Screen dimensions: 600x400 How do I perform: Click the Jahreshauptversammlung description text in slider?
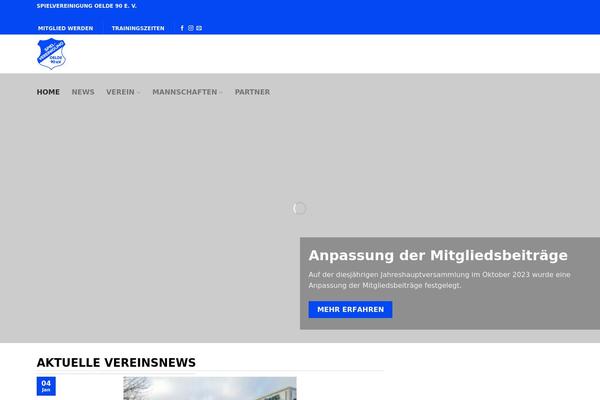click(439, 280)
